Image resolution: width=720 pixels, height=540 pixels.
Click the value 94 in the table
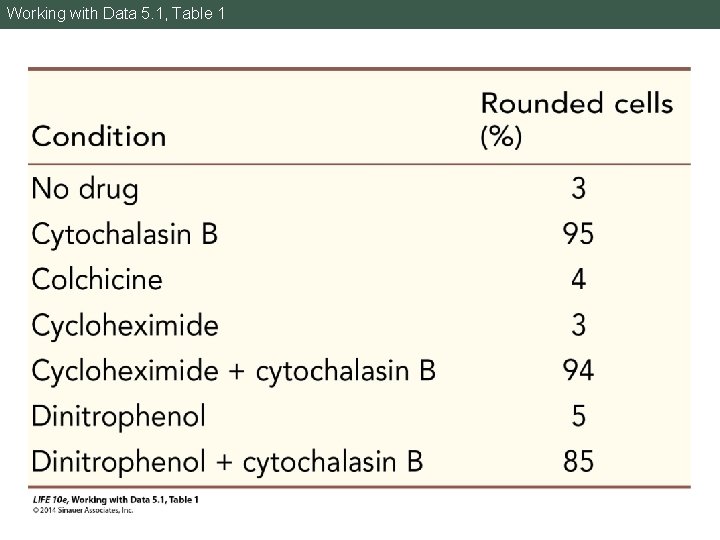578,371
